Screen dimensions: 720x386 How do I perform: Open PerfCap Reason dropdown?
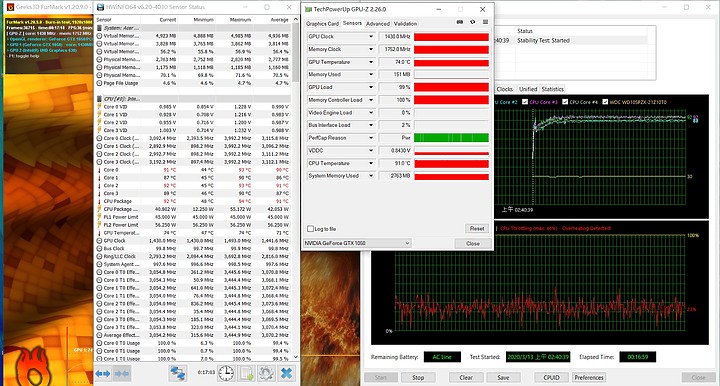pos(371,138)
